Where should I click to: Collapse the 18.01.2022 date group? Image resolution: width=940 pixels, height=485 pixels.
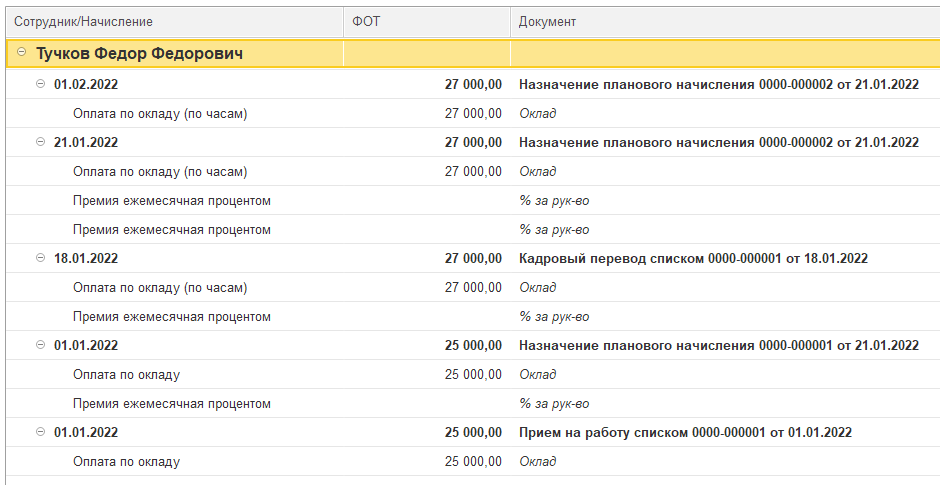tap(41, 258)
